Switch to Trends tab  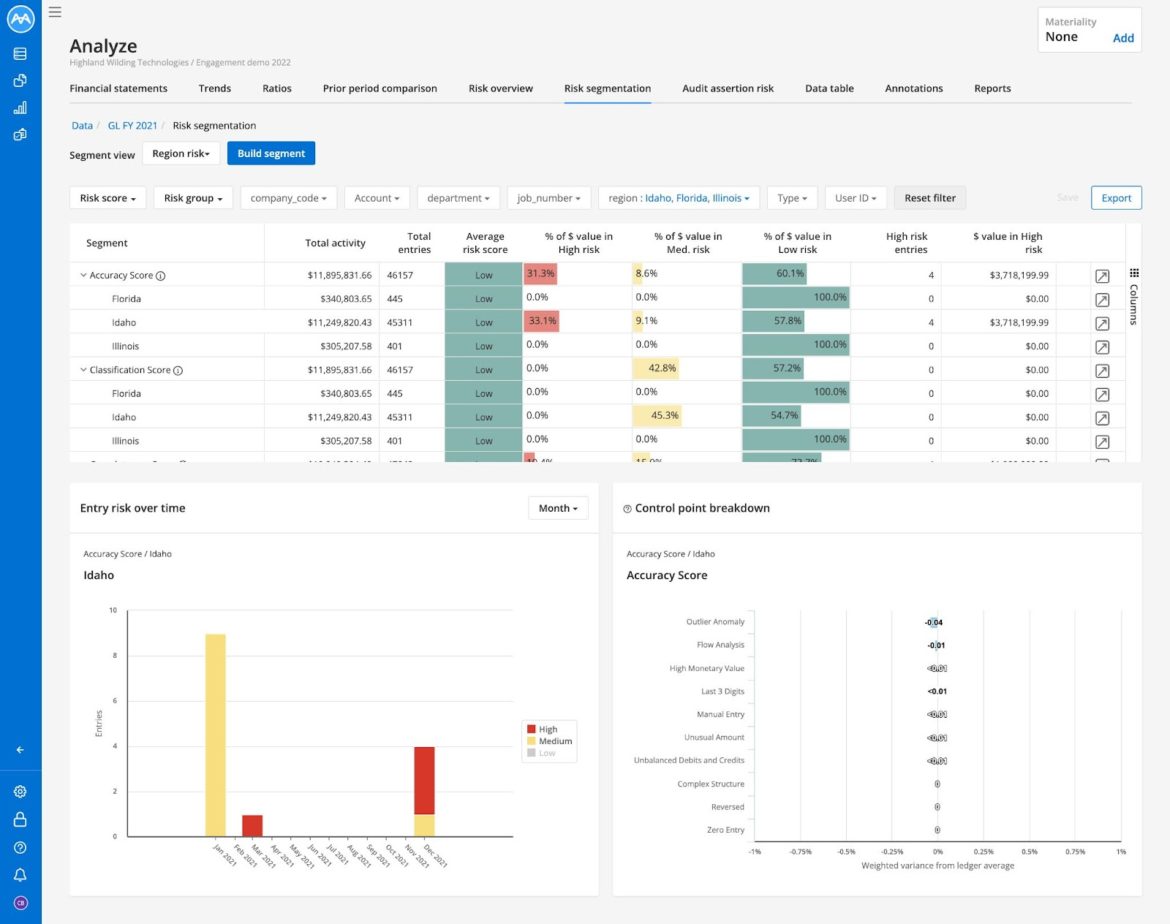tap(215, 88)
